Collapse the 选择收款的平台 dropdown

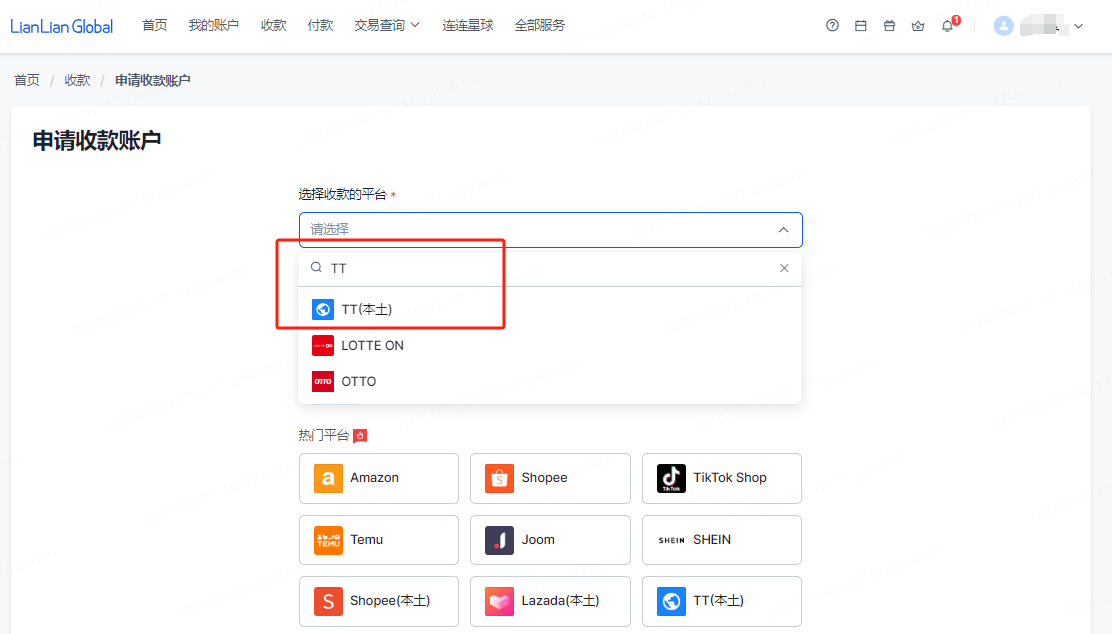(550, 230)
